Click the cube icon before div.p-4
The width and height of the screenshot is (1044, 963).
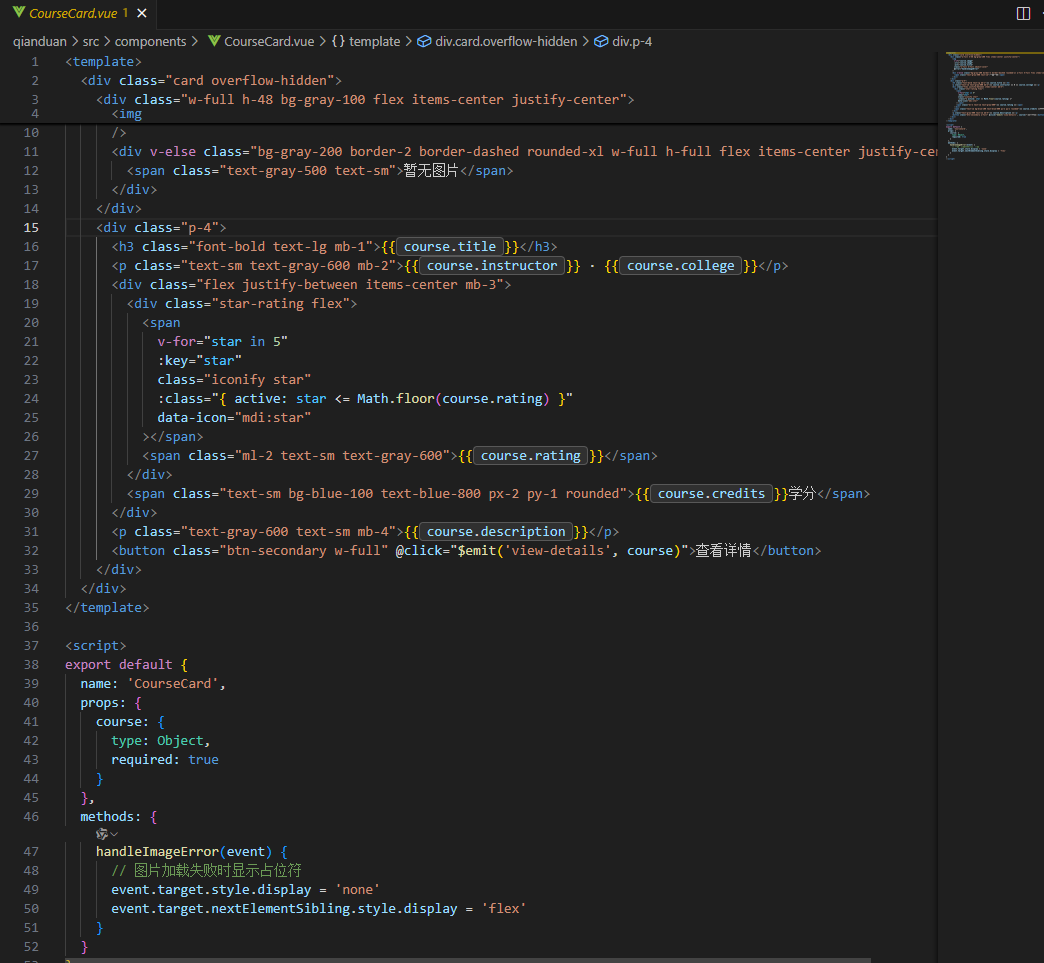click(601, 41)
